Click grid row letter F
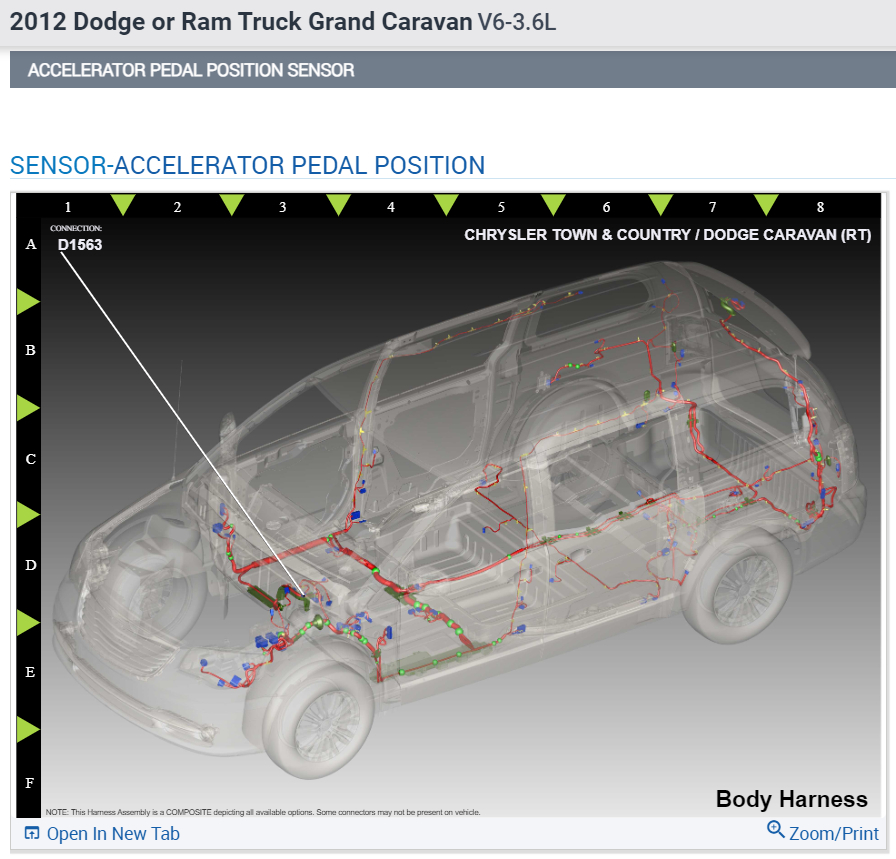The width and height of the screenshot is (896, 859). pos(30,783)
